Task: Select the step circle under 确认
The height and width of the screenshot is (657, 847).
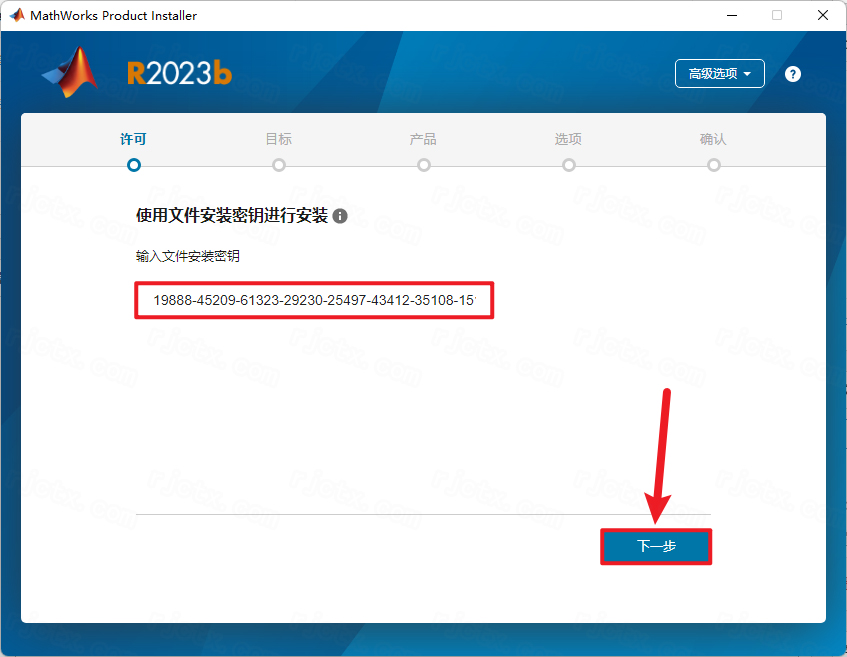Action: coord(714,165)
